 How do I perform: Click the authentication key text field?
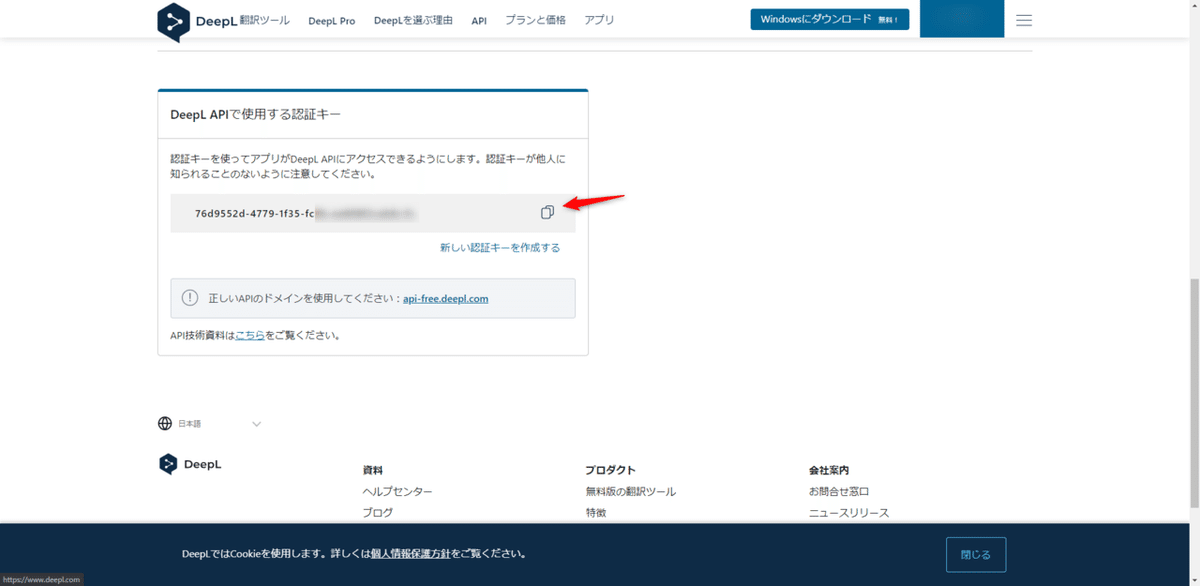pos(373,213)
